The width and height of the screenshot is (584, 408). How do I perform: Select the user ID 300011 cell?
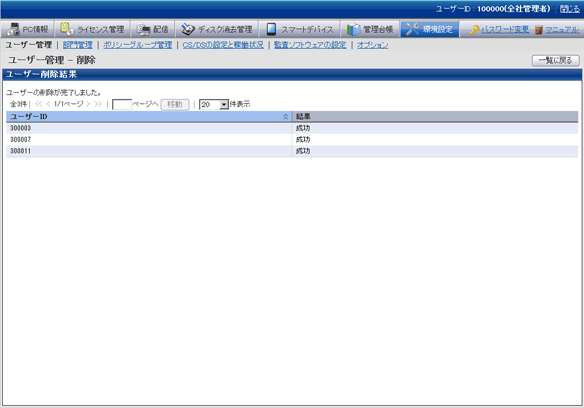[x=149, y=151]
